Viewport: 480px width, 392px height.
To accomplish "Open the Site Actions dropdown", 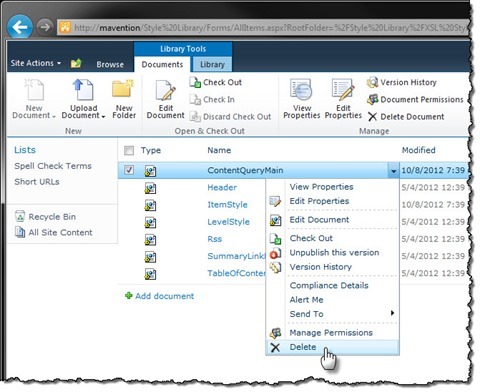I will (36, 63).
